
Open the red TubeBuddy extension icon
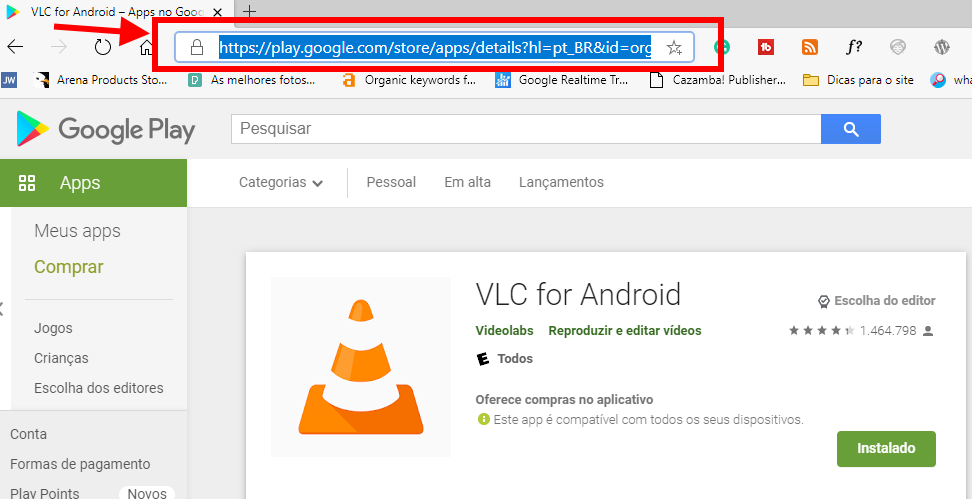766,47
